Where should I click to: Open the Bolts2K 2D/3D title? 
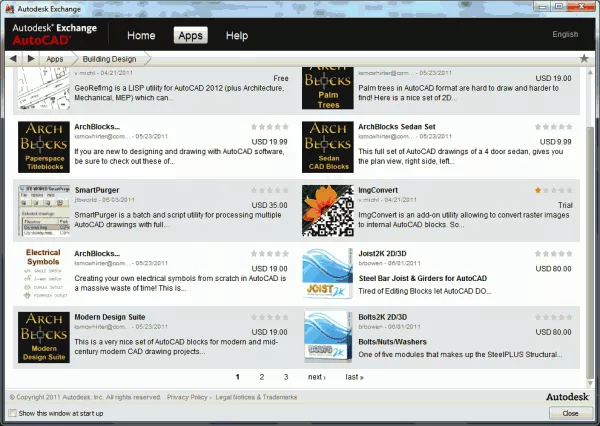tap(382, 317)
